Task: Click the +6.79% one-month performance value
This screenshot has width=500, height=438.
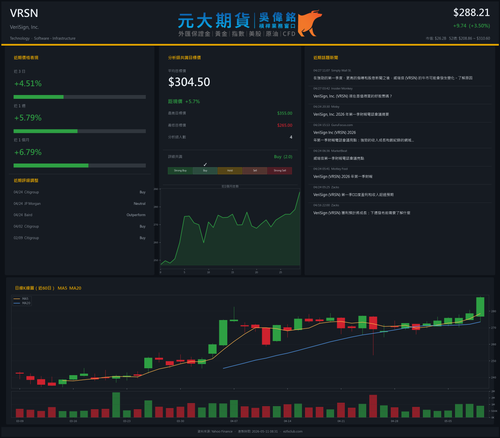Action: [x=28, y=152]
